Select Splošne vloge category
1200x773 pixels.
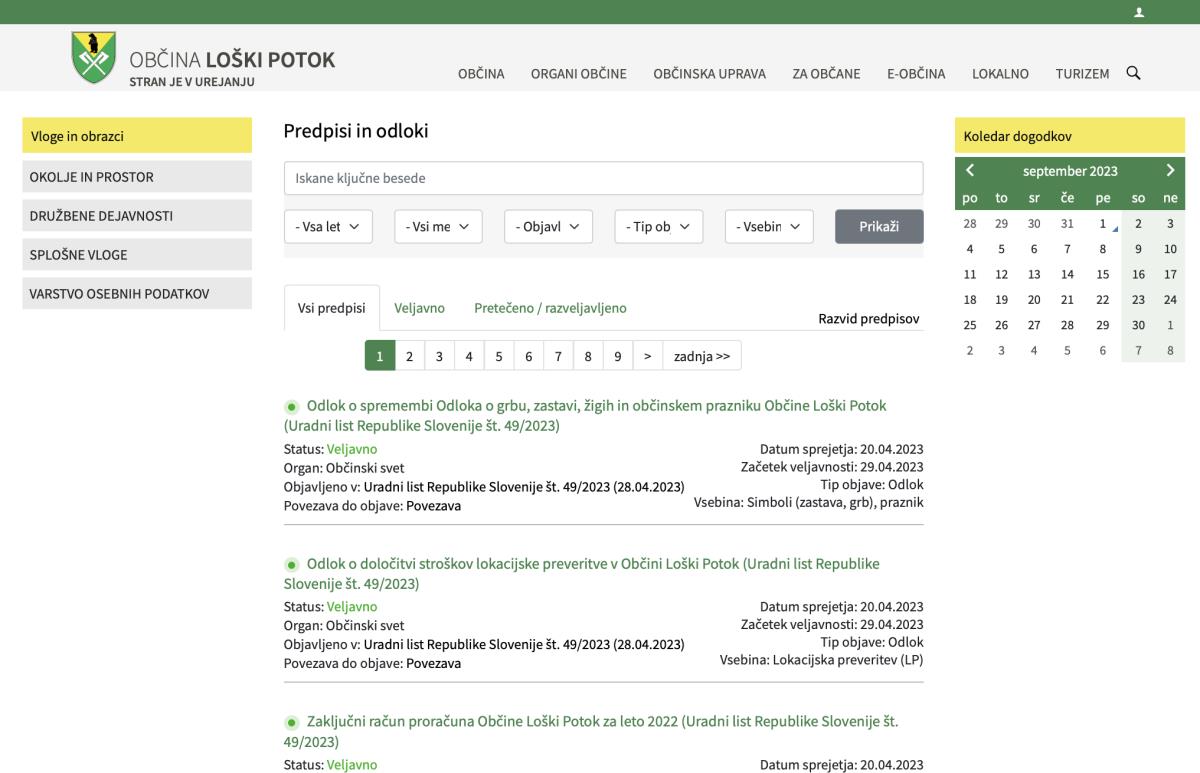pyautogui.click(x=137, y=254)
